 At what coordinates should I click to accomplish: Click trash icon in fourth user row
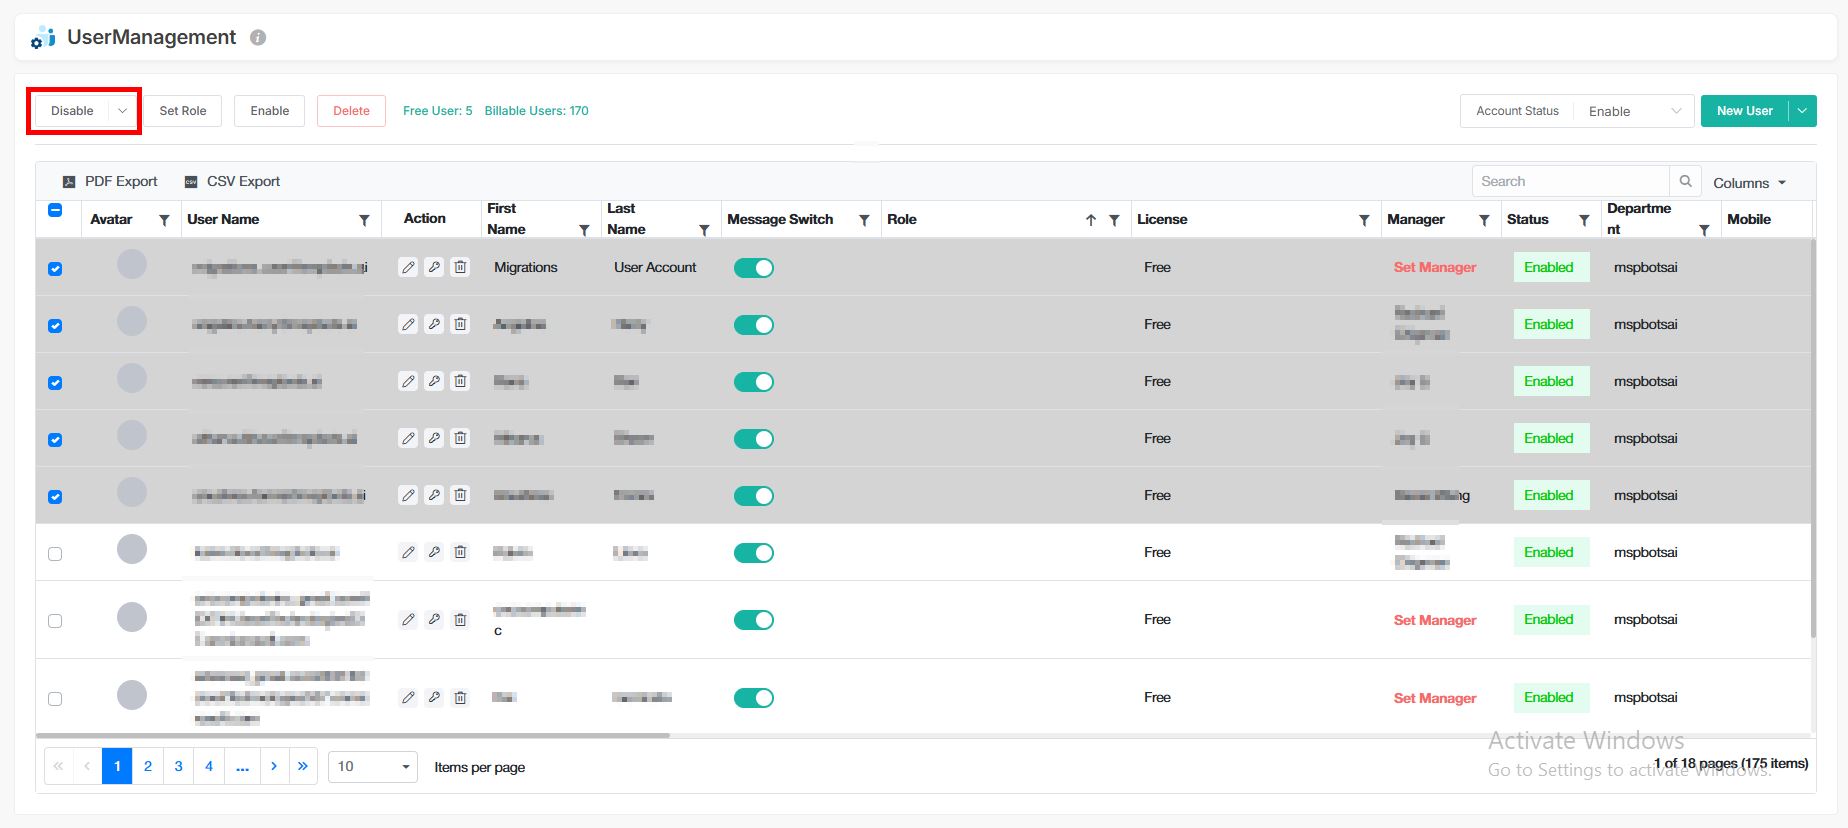(x=460, y=438)
